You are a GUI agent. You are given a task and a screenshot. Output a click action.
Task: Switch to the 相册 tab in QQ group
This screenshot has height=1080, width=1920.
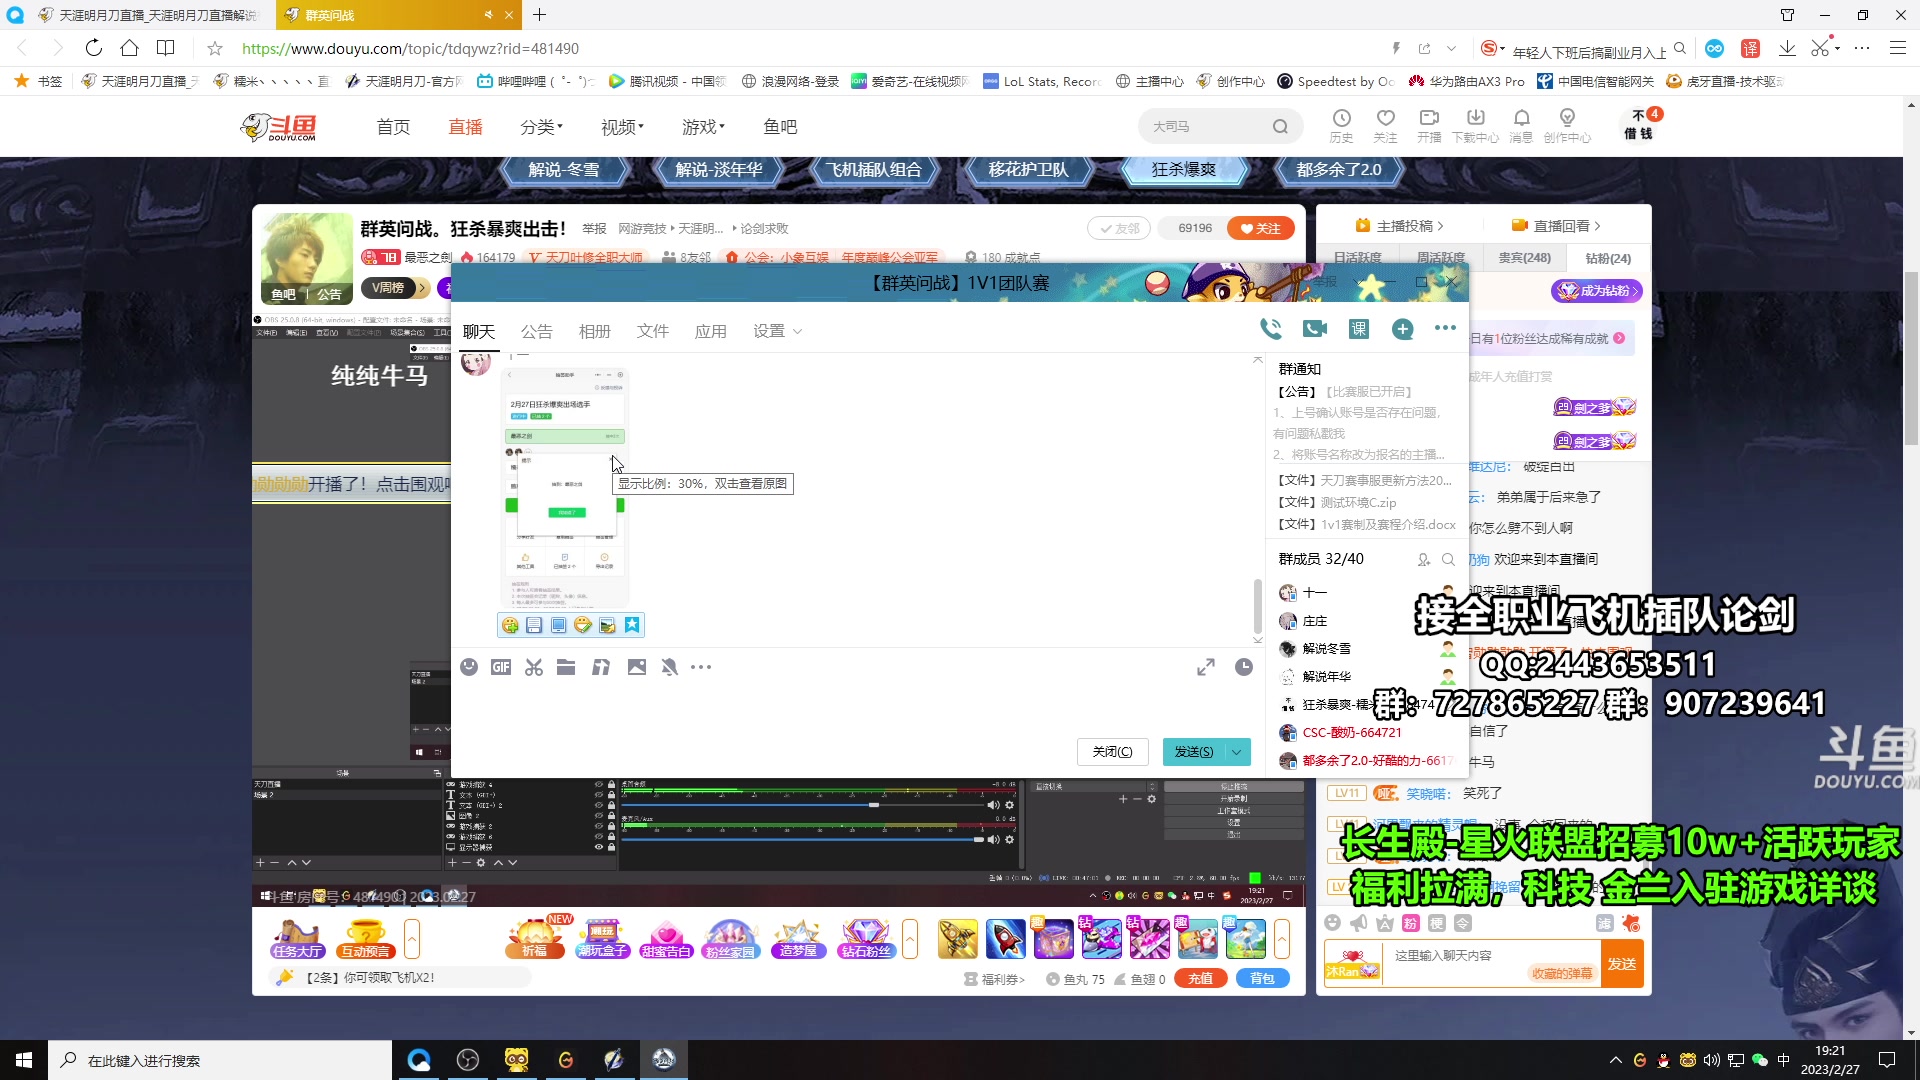click(595, 331)
